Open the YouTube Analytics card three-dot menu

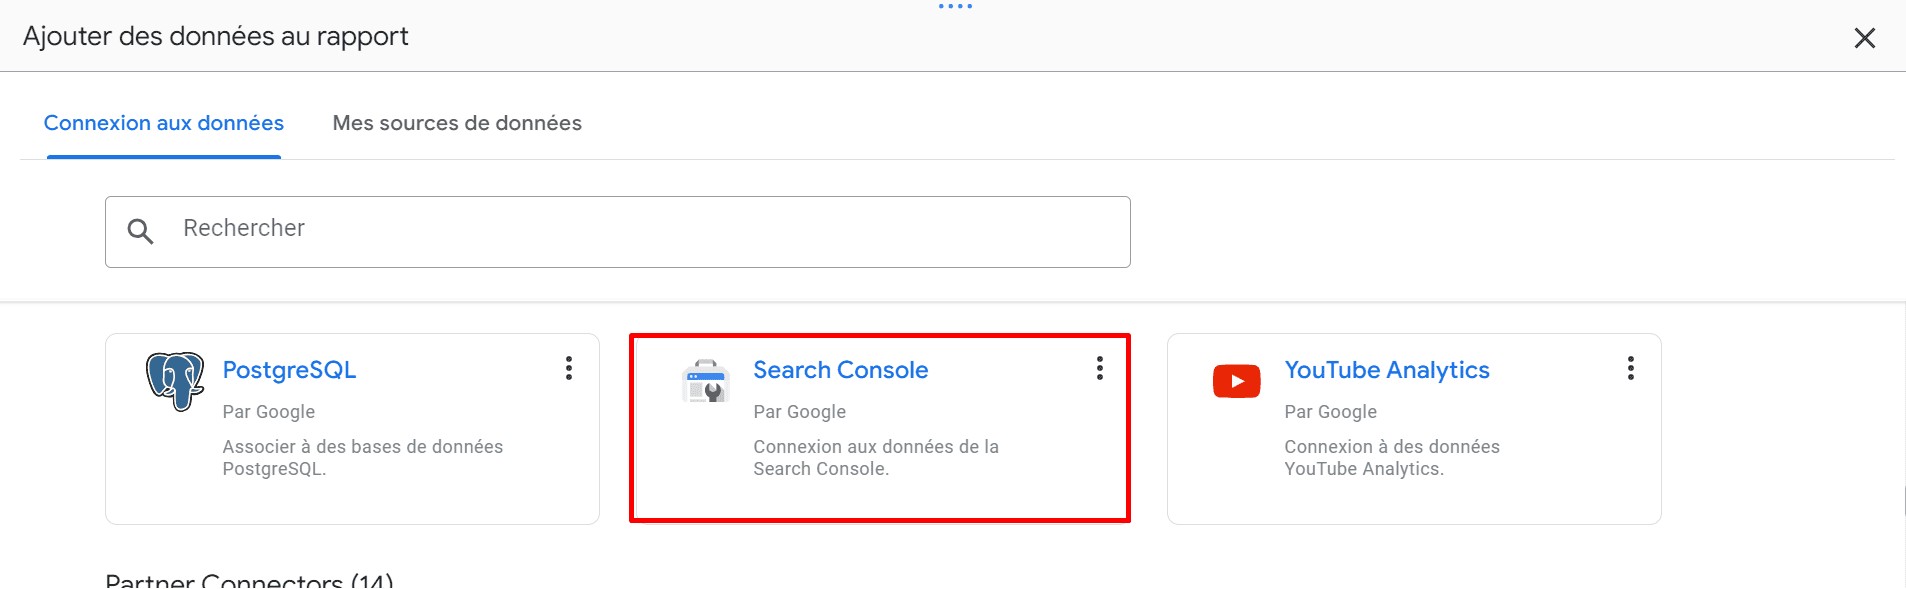[1631, 368]
